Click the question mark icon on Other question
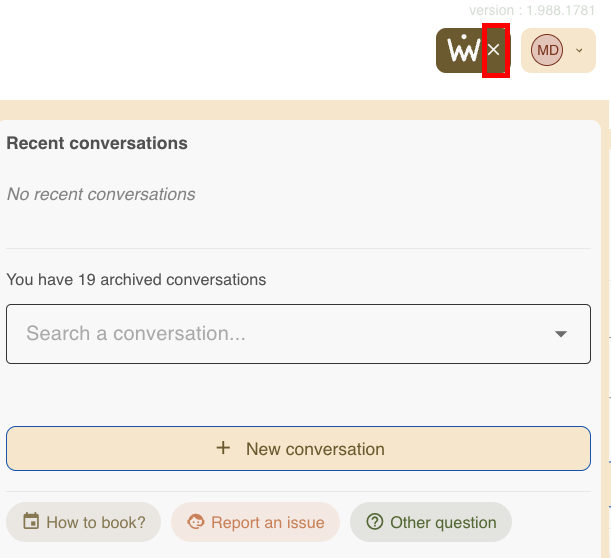This screenshot has width=611, height=558. coord(375,521)
